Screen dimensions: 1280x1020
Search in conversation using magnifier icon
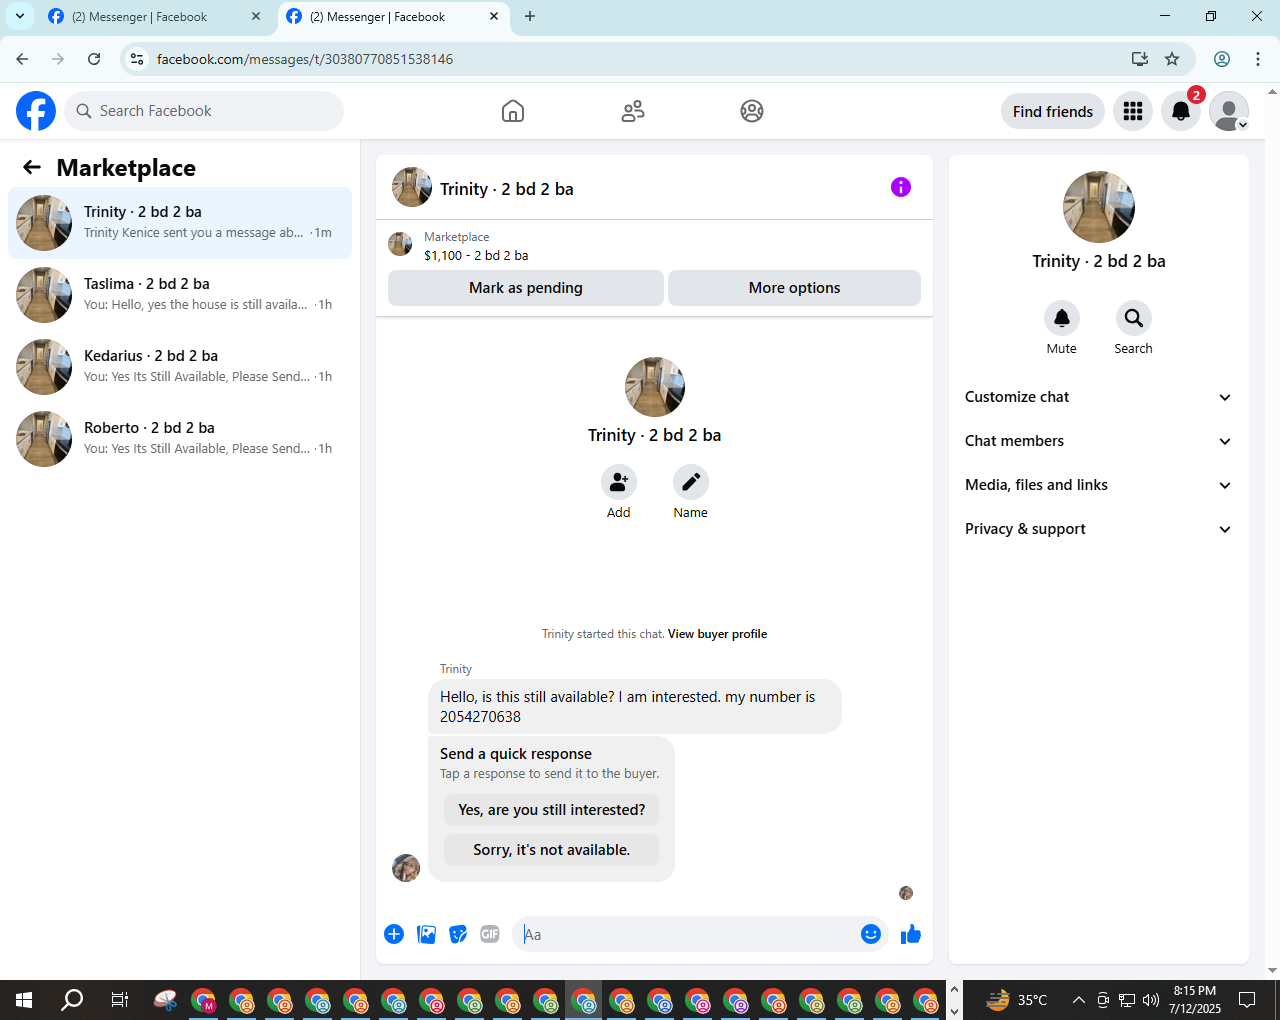1134,318
